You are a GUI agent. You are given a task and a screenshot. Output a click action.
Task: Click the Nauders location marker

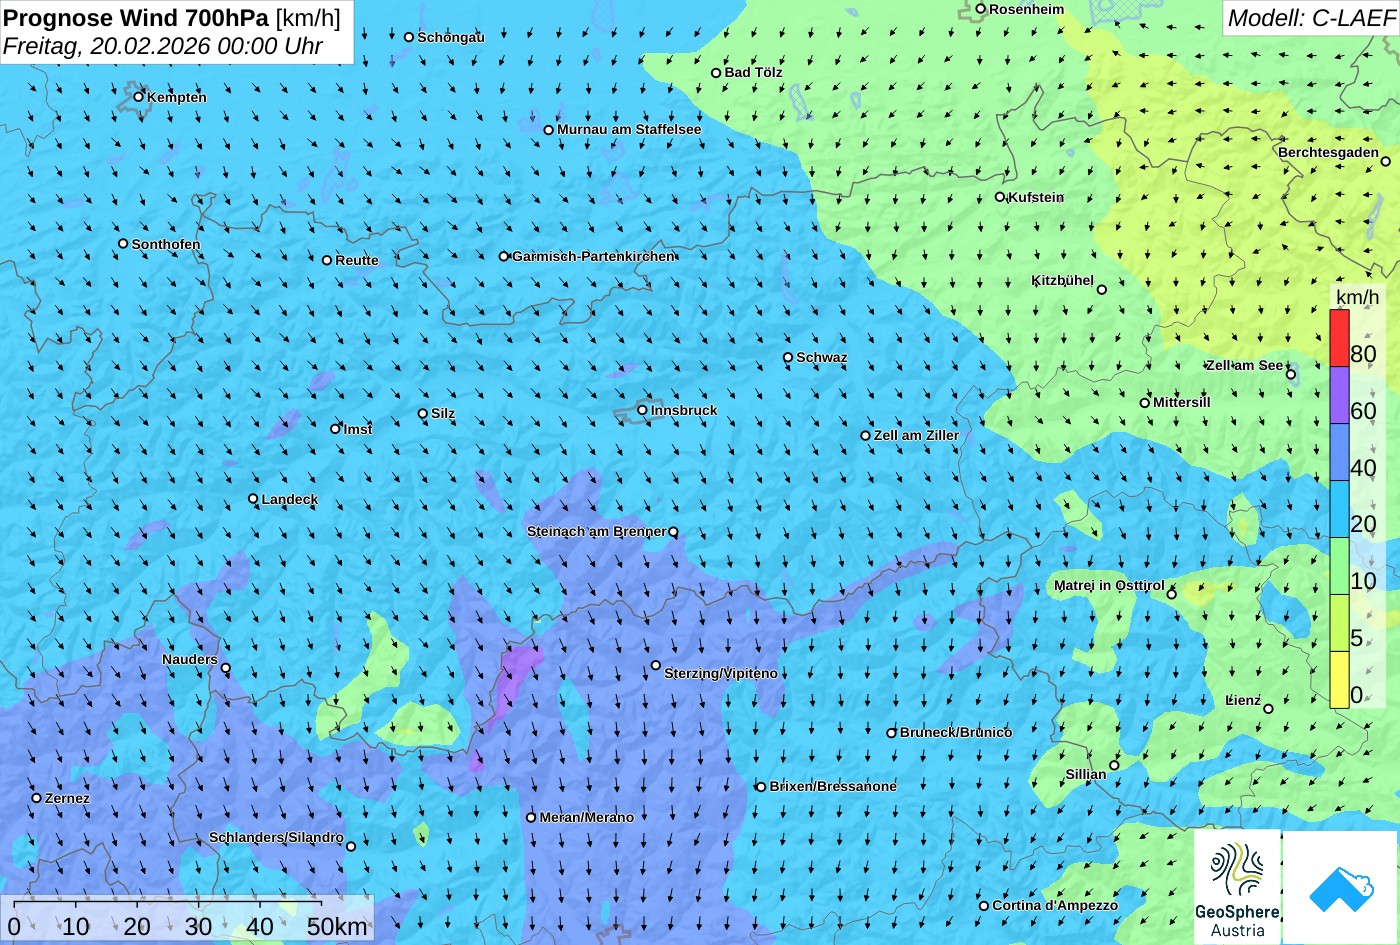click(x=226, y=668)
